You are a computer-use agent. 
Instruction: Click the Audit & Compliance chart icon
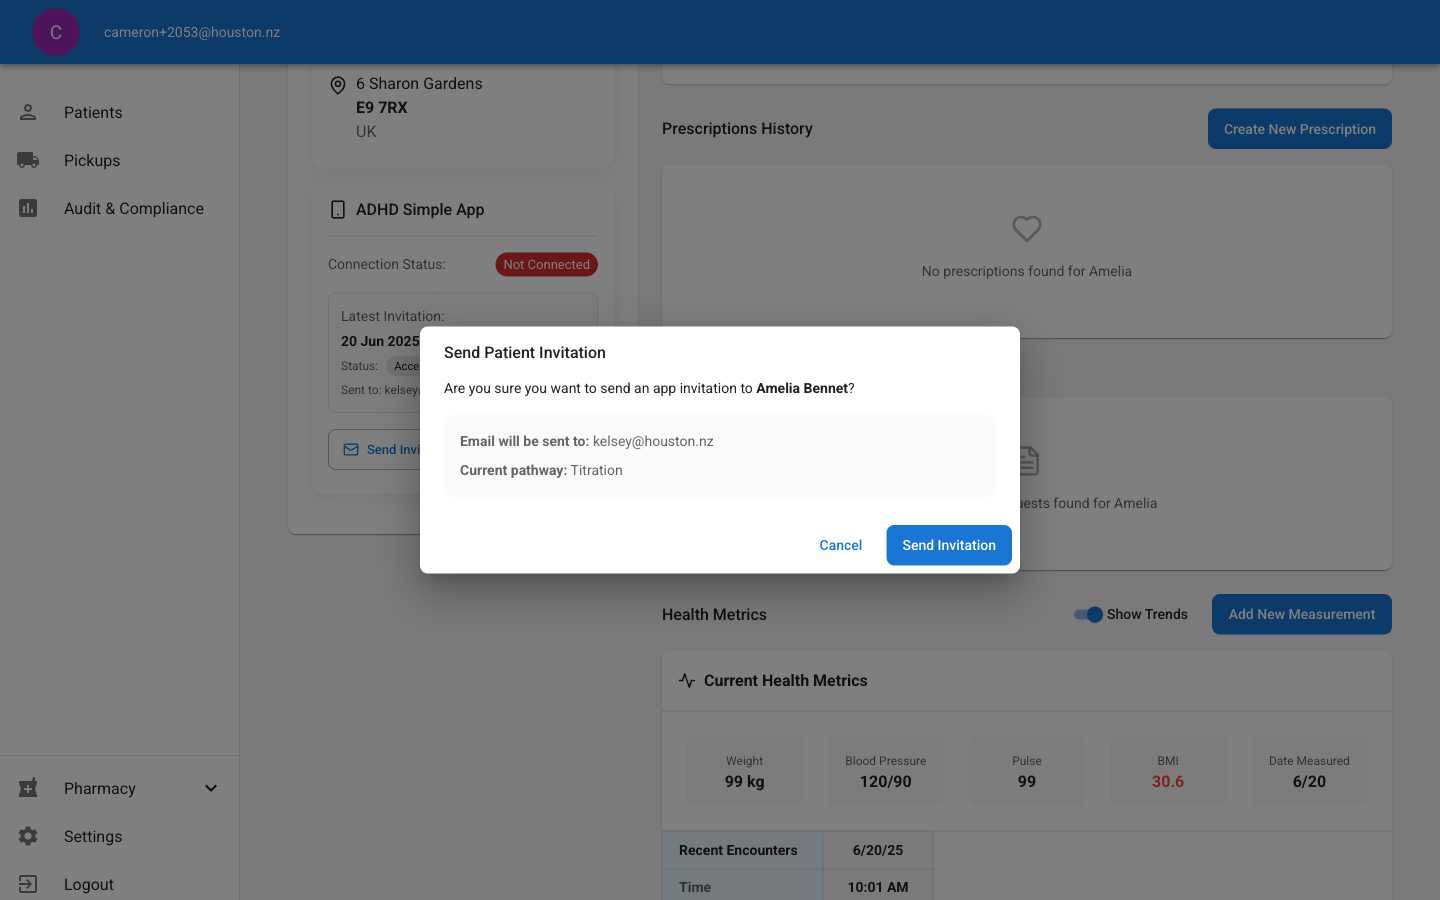coord(28,208)
